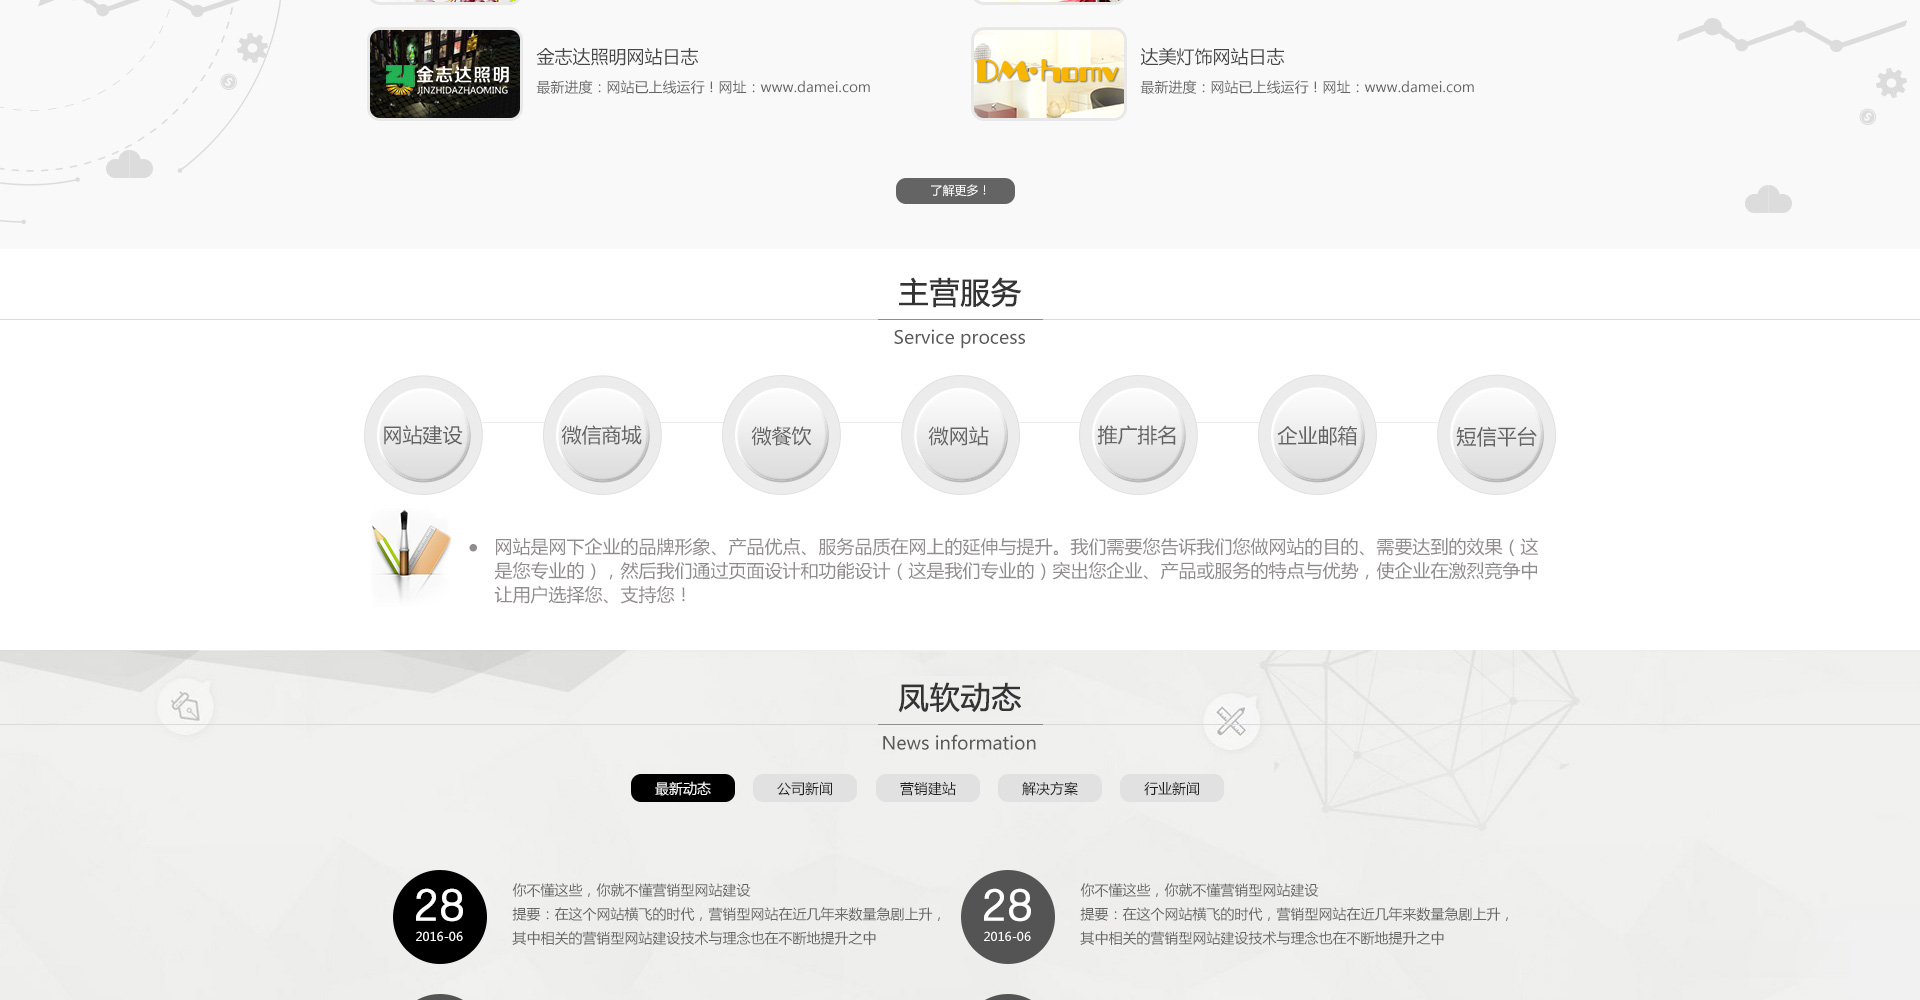Select the 微信商城 service circle
The image size is (1920, 1000).
coord(602,435)
